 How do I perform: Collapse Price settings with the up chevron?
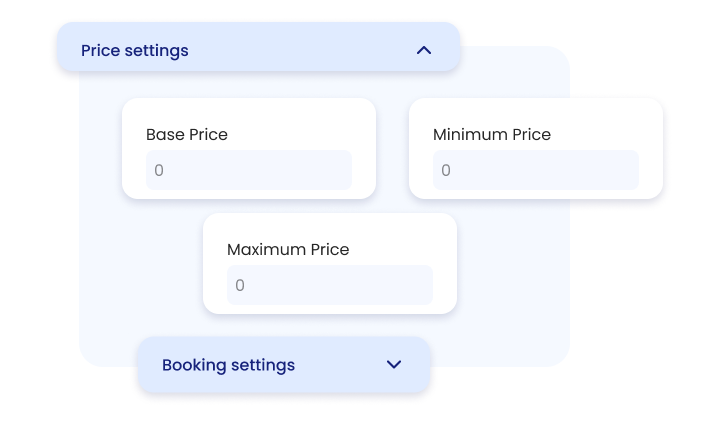[x=424, y=50]
